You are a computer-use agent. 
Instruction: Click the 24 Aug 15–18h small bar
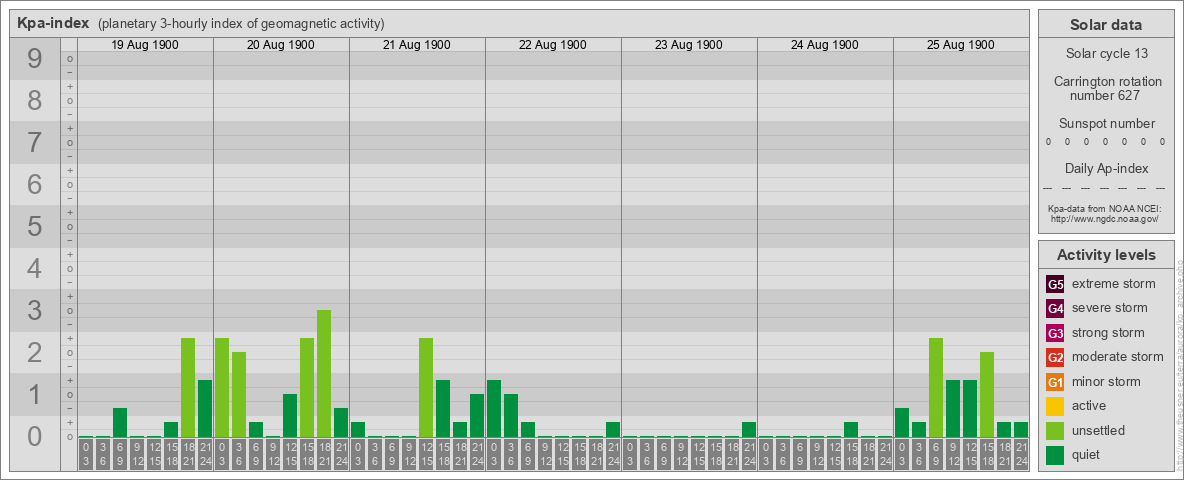(850, 430)
